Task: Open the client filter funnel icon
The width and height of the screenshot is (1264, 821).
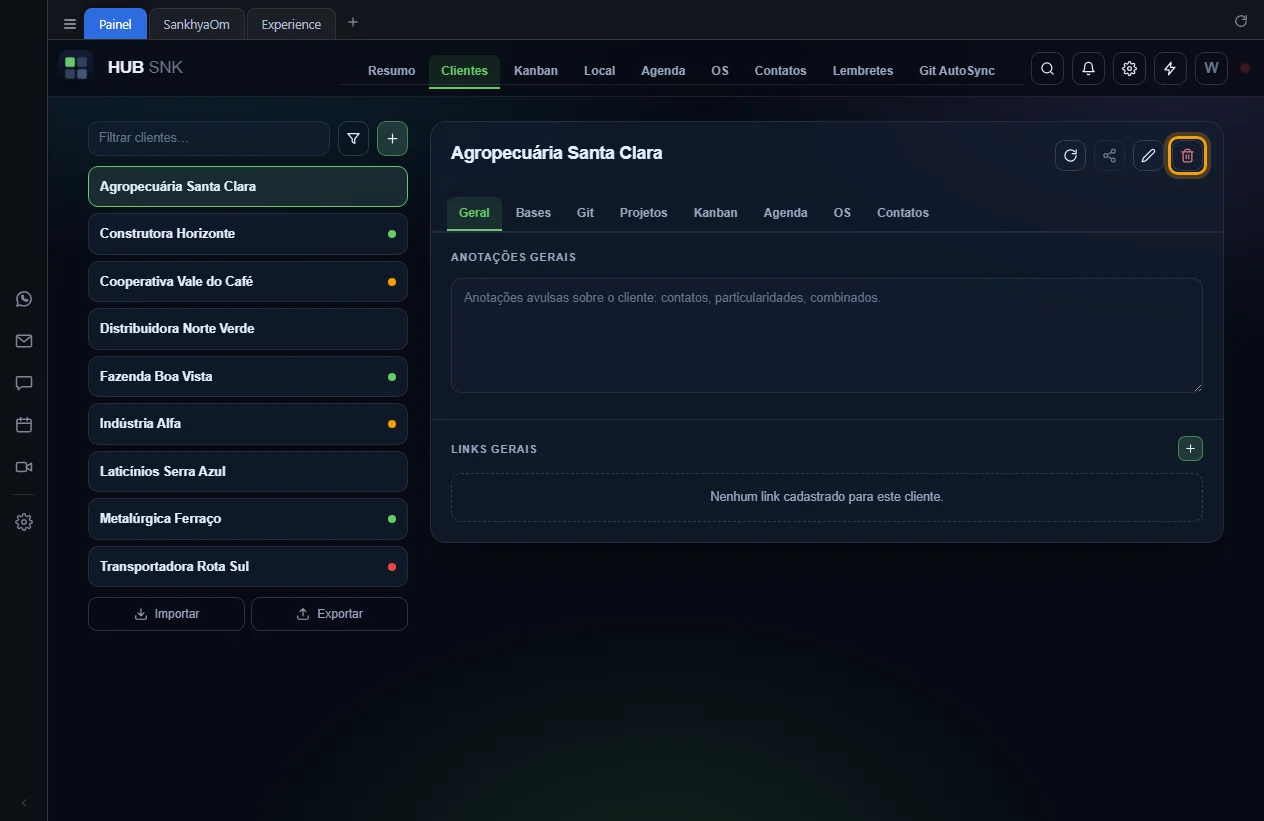Action: (x=353, y=139)
